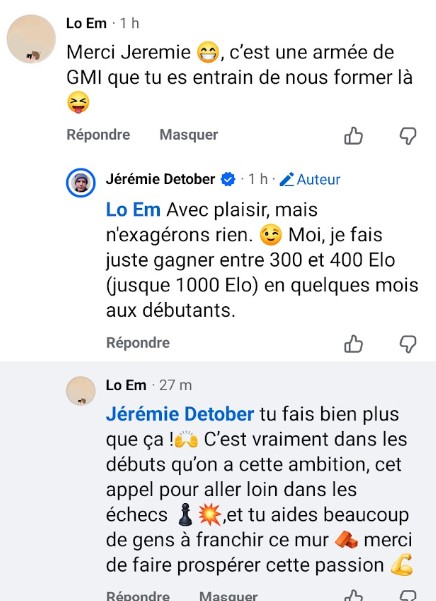This screenshot has width=436, height=601.
Task: Click the blue Jérémie Detober mention in last reply
Action: 180,414
